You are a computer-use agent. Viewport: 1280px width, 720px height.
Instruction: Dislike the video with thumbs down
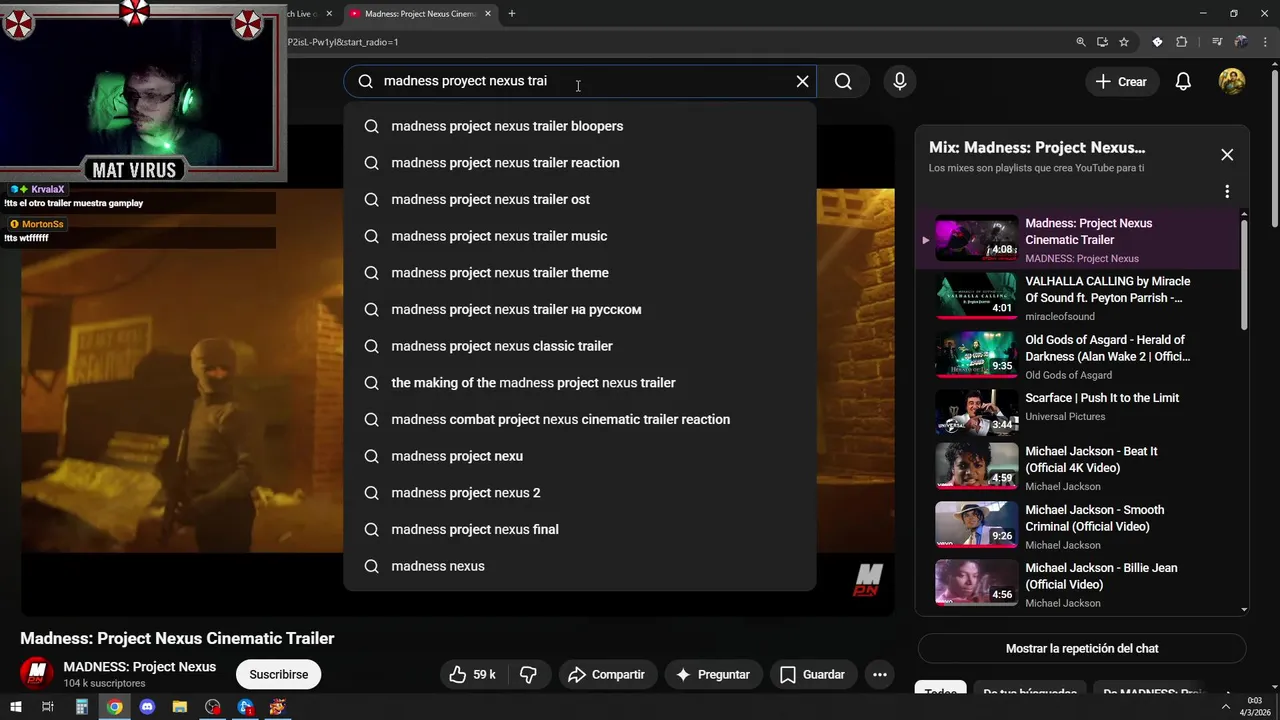click(x=529, y=675)
